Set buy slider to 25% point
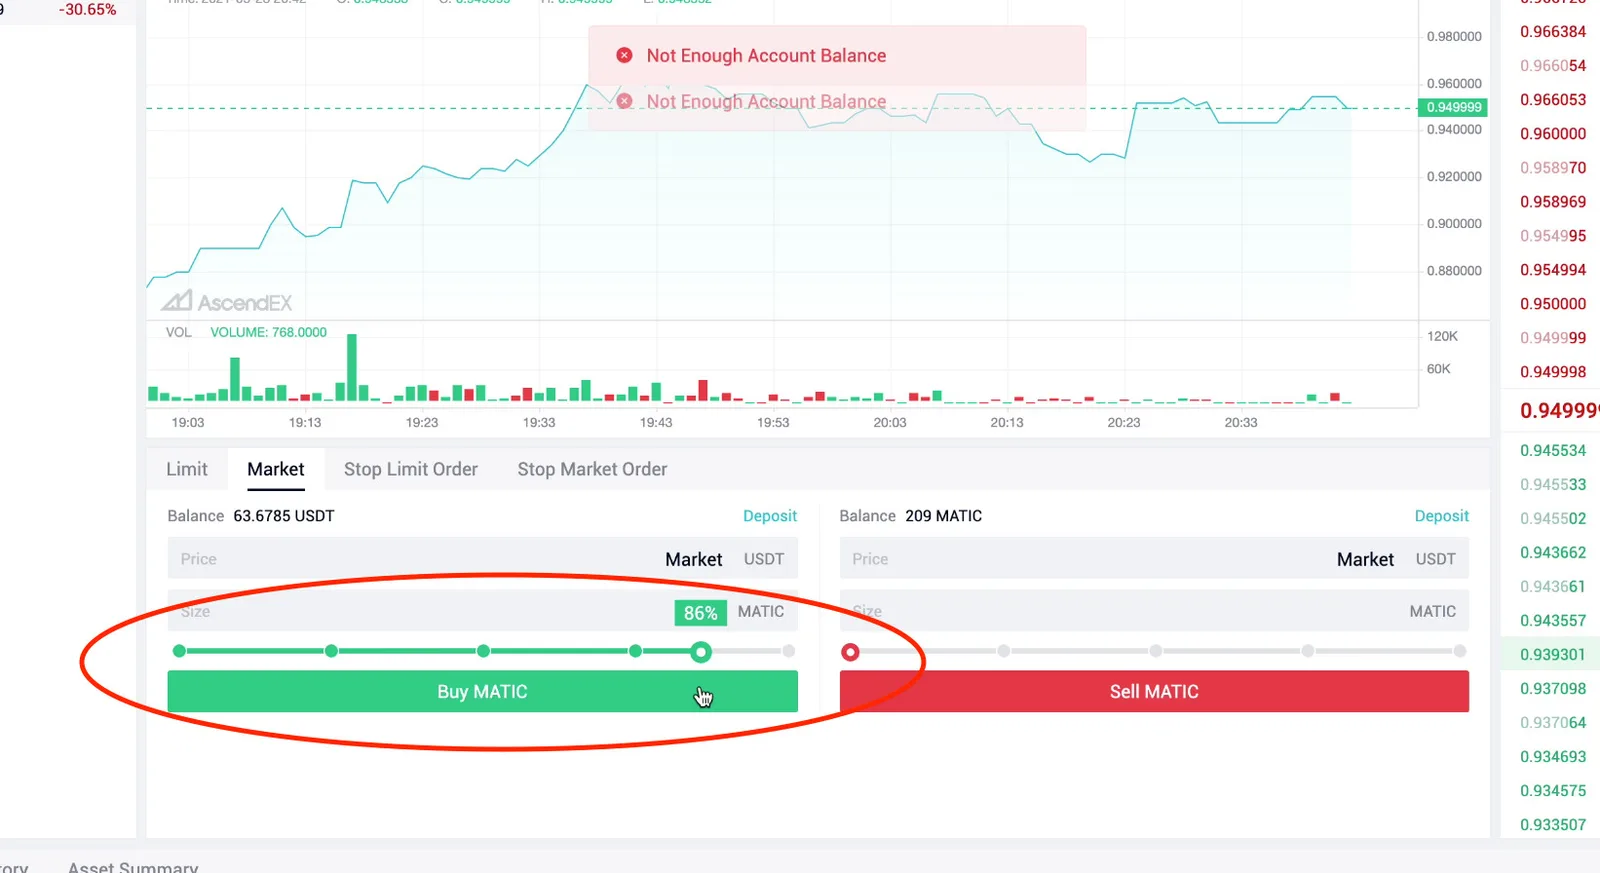Screen dimensions: 1600x873 [x=331, y=651]
